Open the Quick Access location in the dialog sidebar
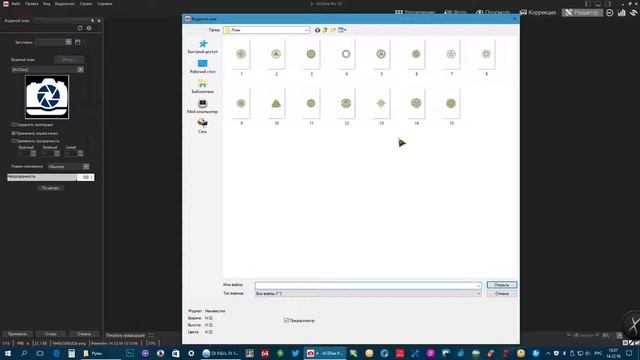The image size is (640, 360). coord(202,47)
